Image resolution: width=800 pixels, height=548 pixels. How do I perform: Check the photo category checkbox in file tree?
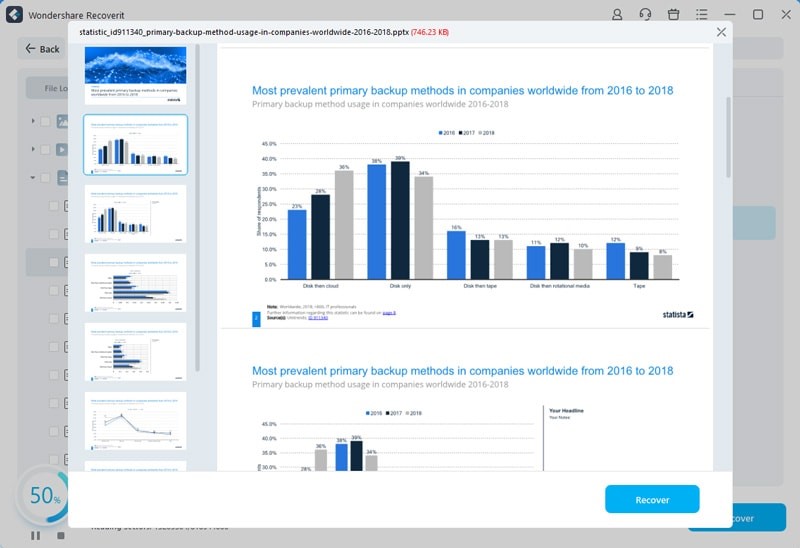click(x=45, y=122)
